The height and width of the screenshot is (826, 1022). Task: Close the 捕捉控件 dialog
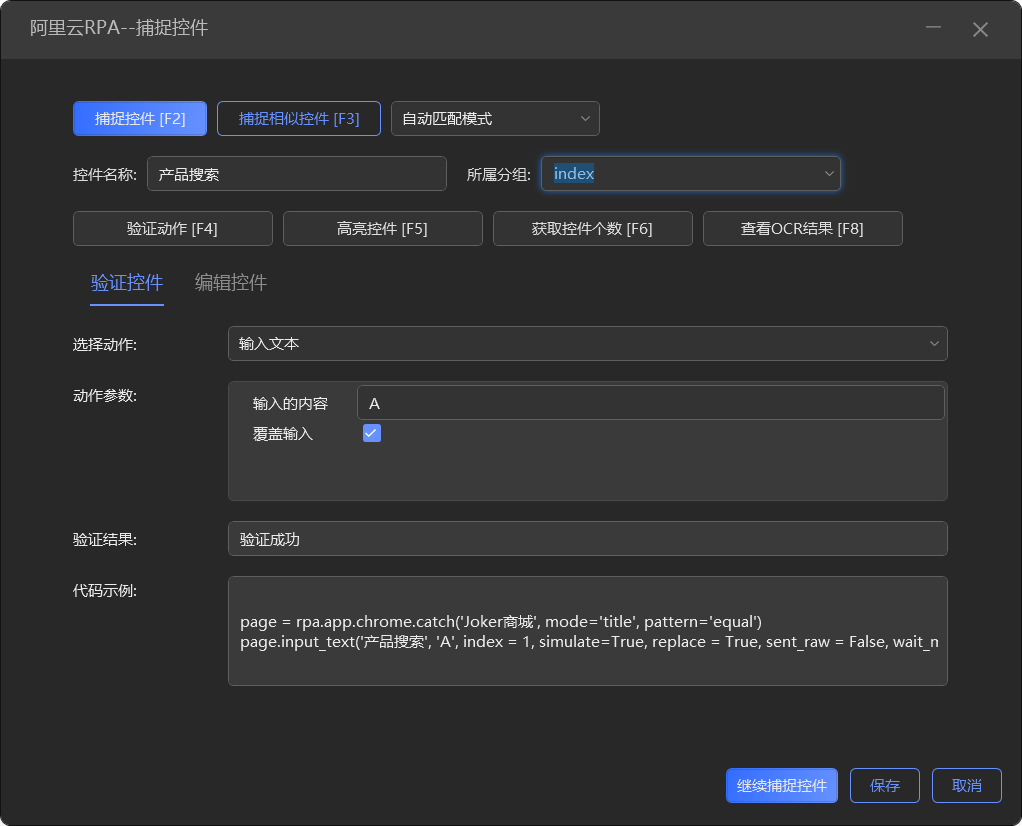tap(980, 29)
